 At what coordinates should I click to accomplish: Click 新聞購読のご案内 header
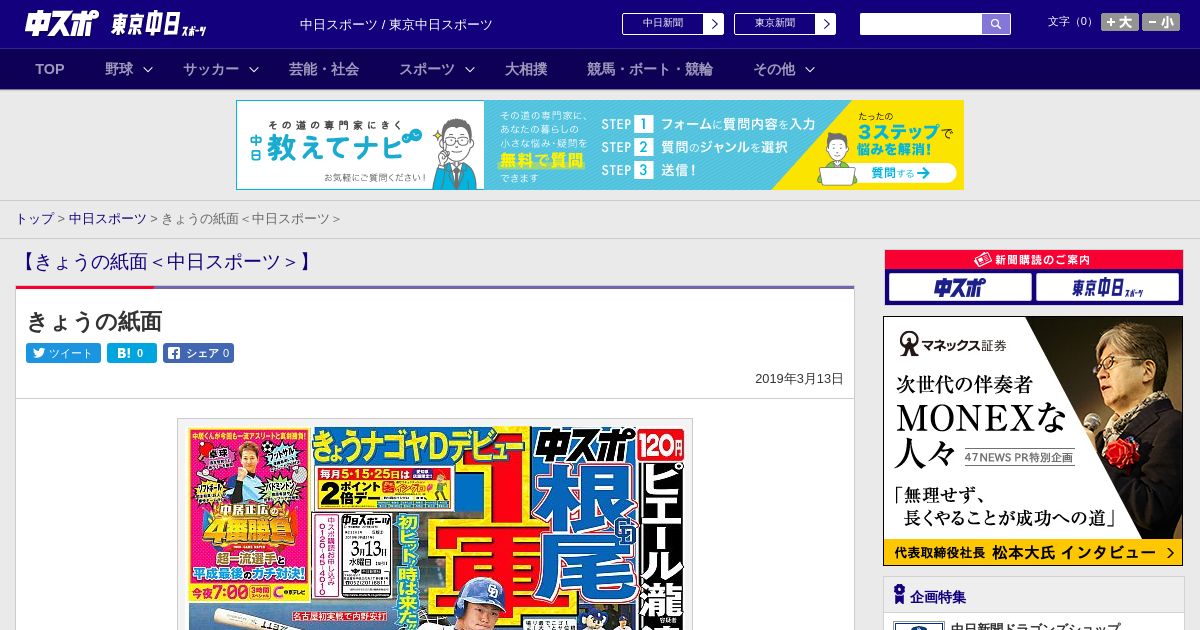tap(1033, 260)
